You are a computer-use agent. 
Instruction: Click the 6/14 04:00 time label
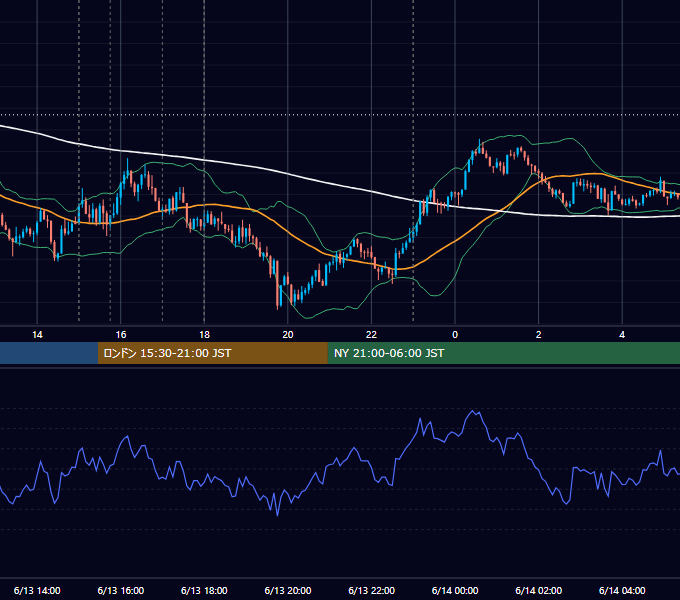pos(622,590)
